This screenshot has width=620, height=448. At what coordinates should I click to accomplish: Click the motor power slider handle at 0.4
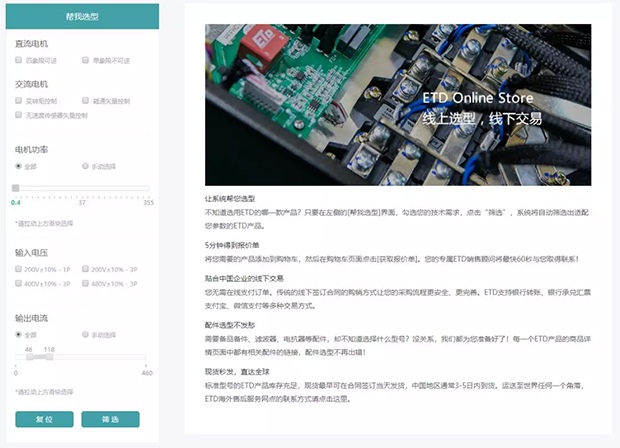pos(15,188)
